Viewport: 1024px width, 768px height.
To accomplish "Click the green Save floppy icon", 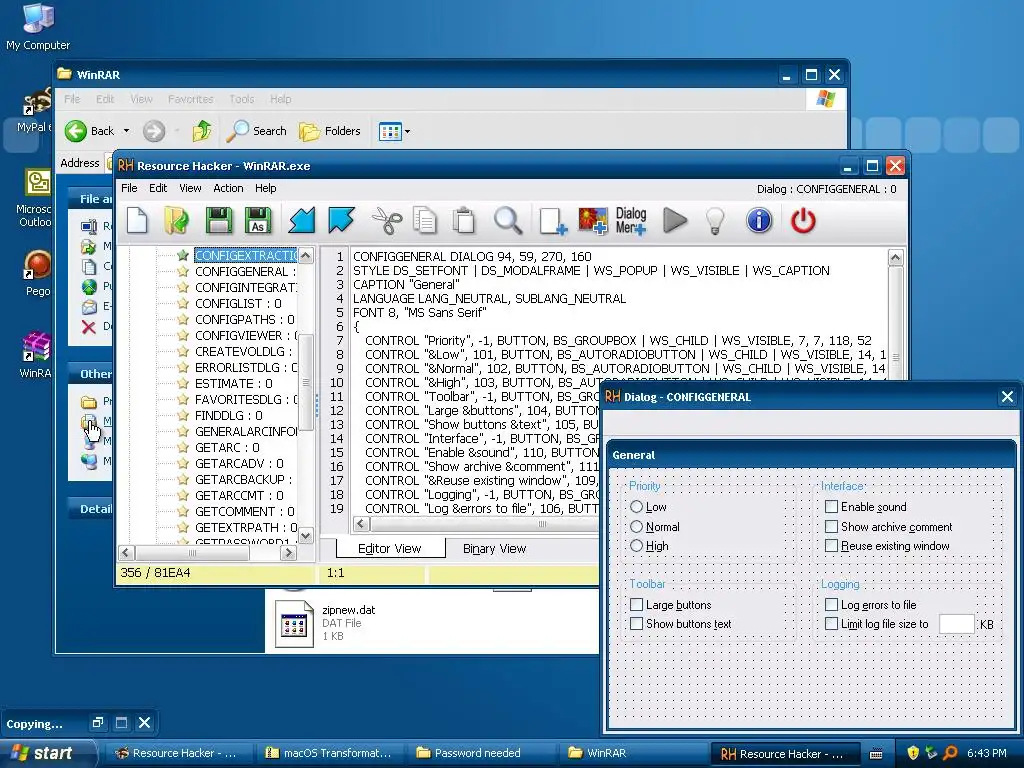I will [219, 220].
